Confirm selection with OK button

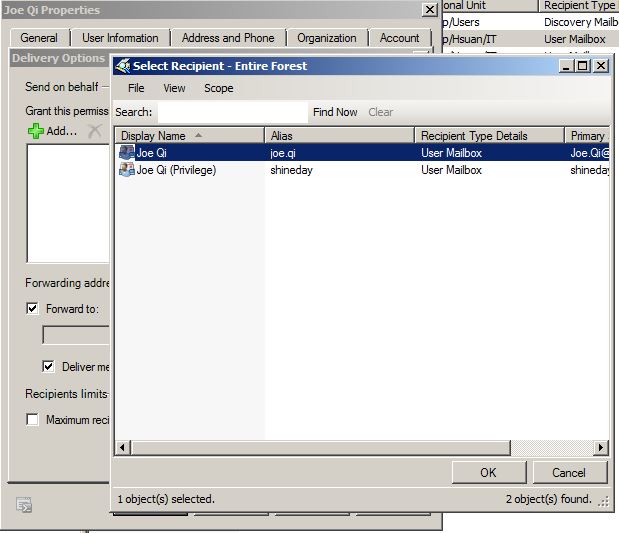[489, 473]
